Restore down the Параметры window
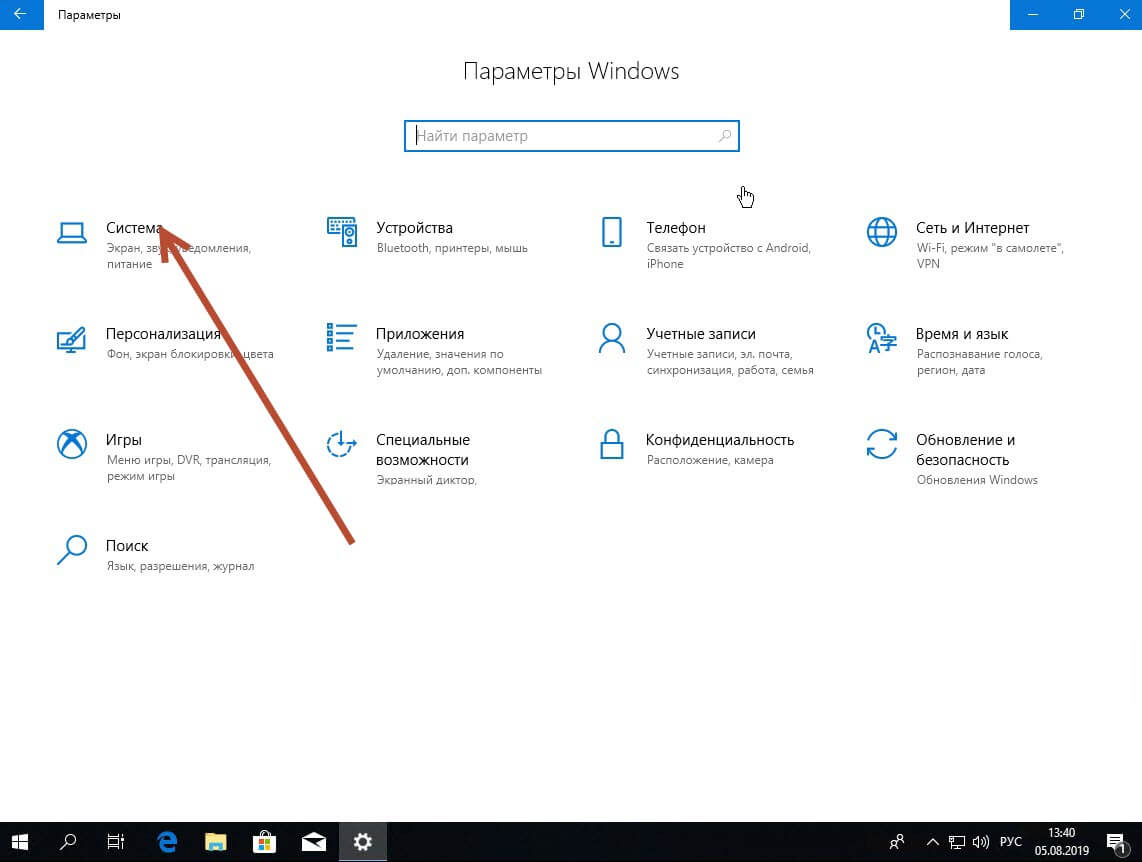Viewport: 1142px width, 862px height. click(x=1079, y=15)
